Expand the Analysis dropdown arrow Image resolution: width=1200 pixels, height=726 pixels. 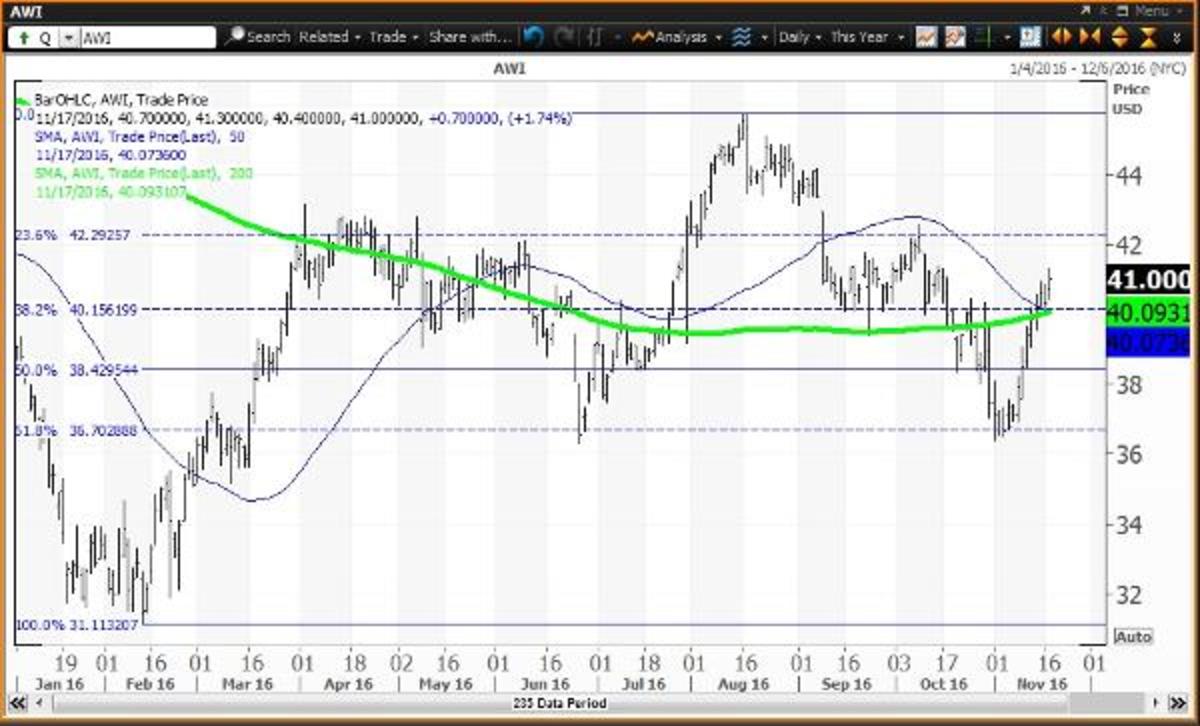pos(716,37)
